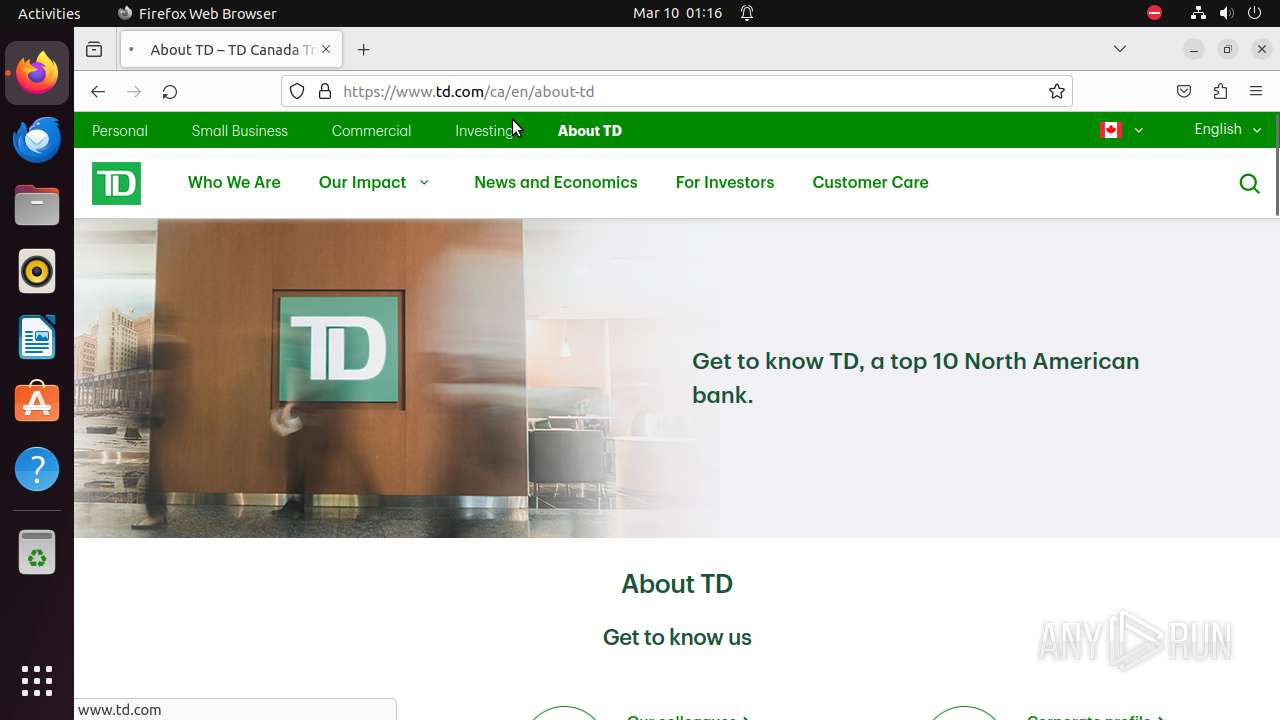The image size is (1280, 720).
Task: Click the TD hero banner image
Action: pyautogui.click(x=396, y=378)
